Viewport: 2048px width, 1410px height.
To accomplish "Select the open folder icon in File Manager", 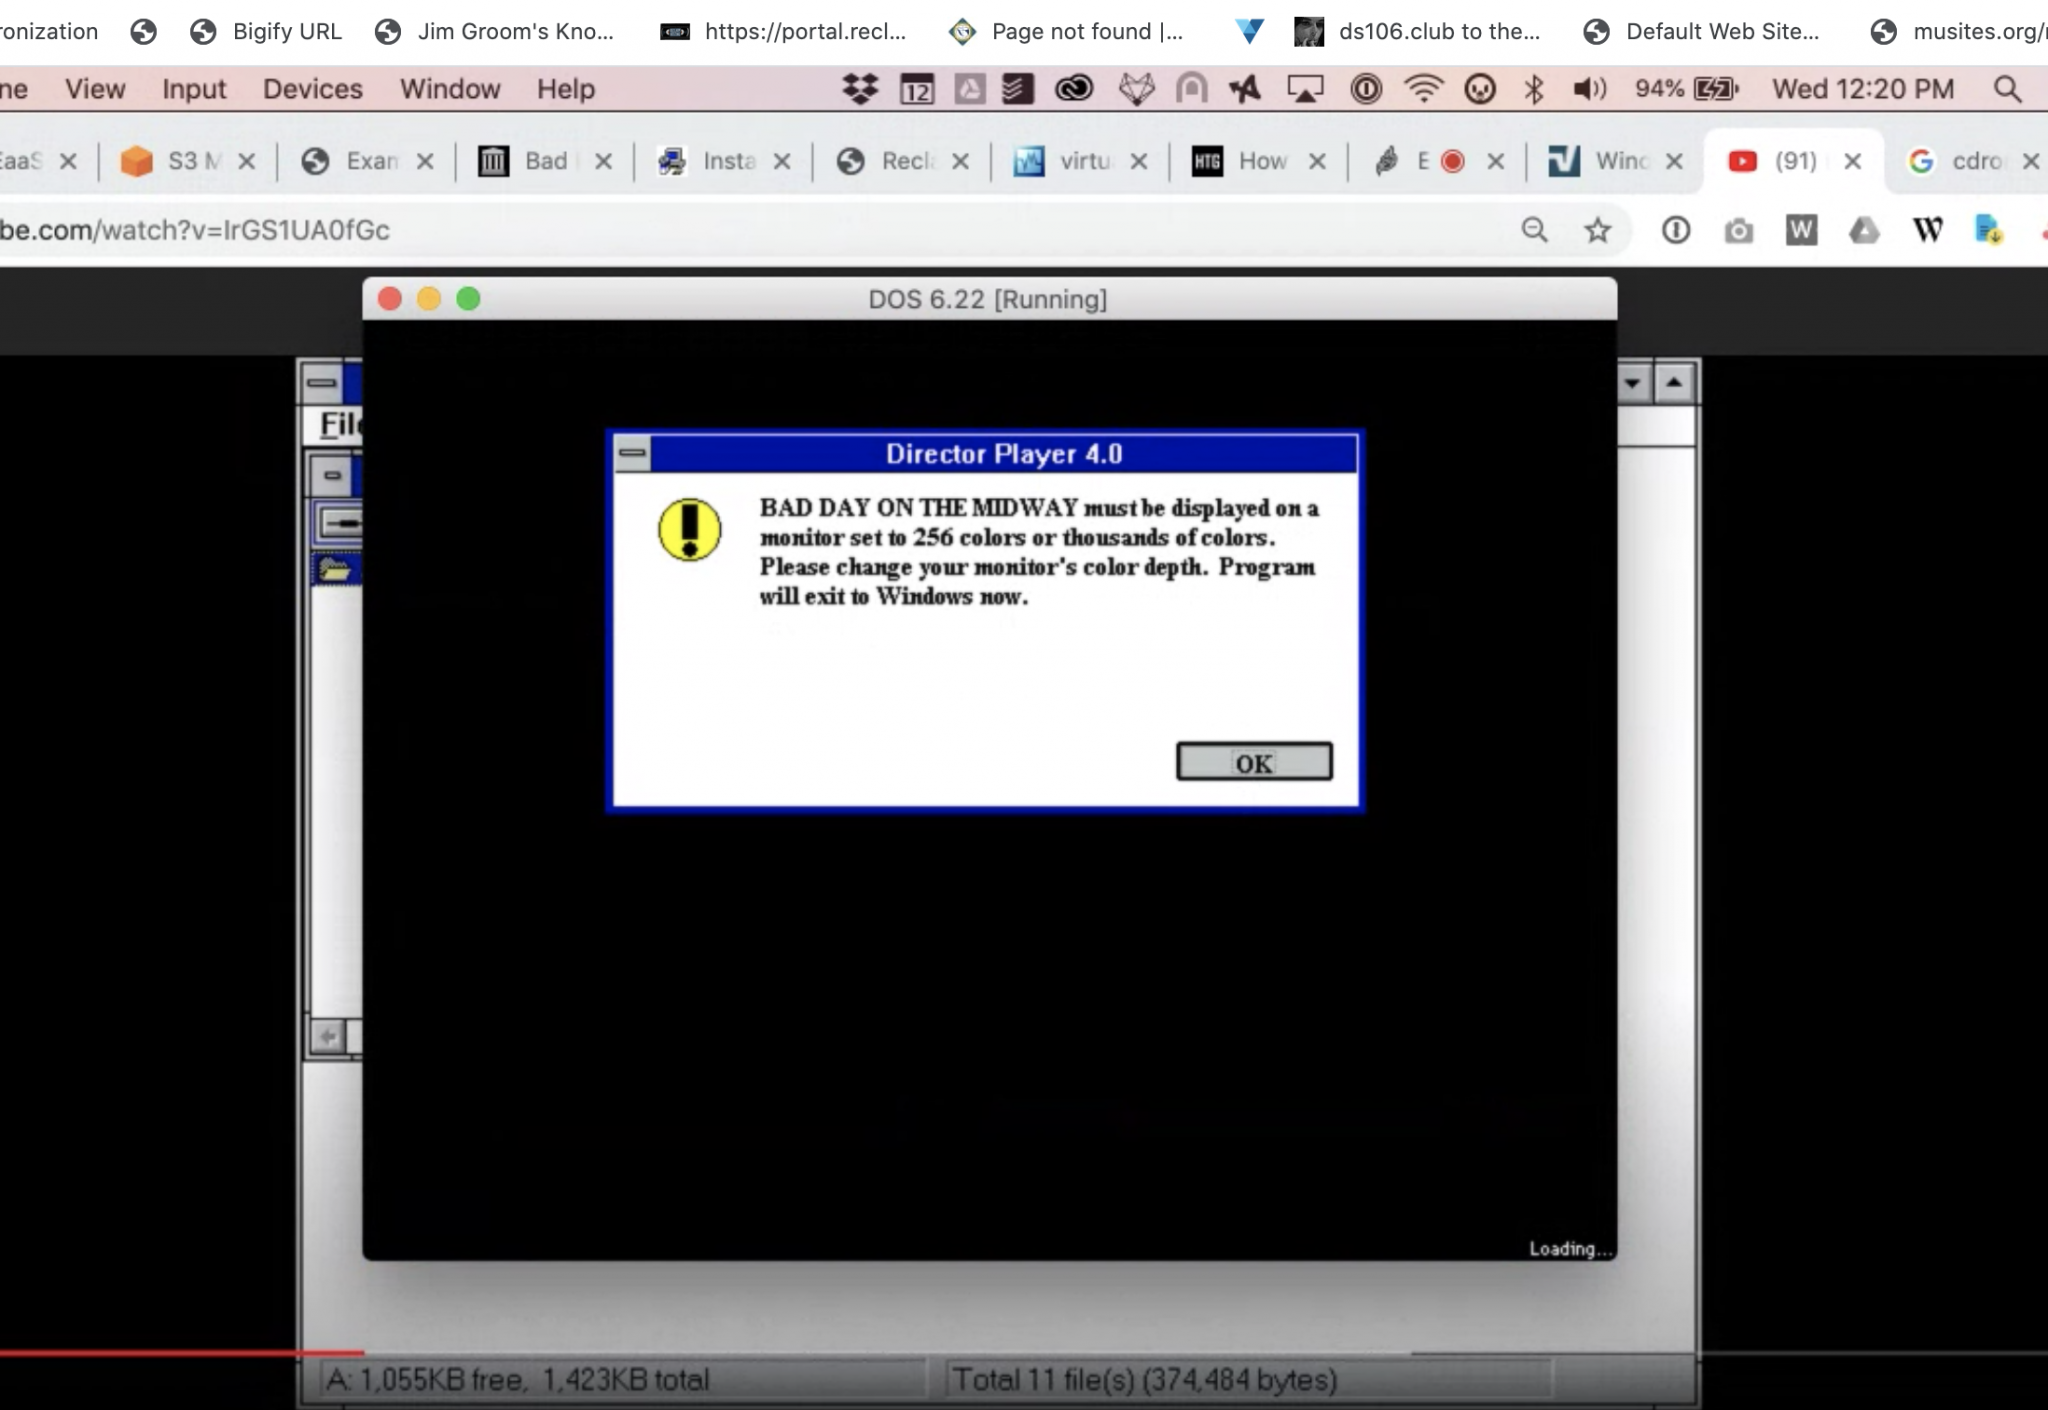I will pyautogui.click(x=336, y=570).
